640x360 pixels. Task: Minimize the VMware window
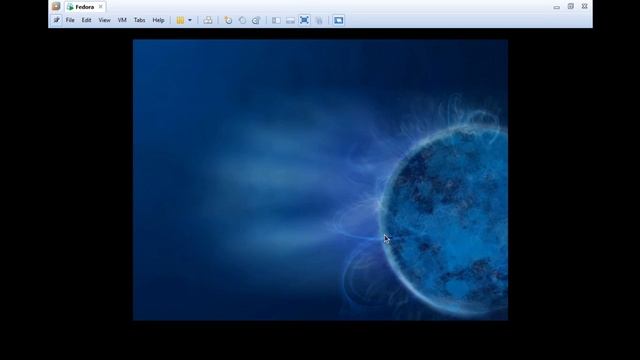pyautogui.click(x=556, y=7)
